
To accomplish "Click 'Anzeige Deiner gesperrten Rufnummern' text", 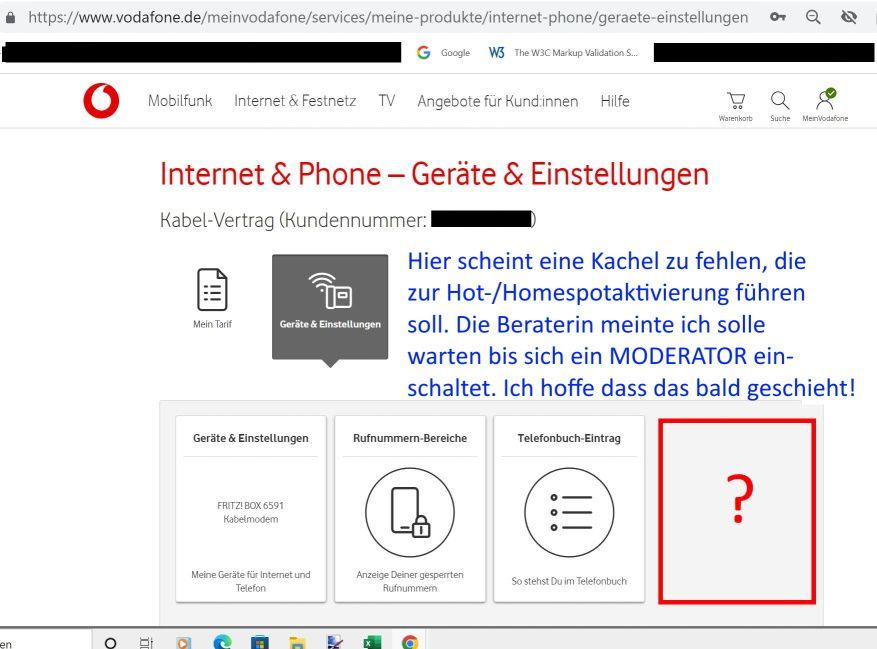I will [410, 581].
